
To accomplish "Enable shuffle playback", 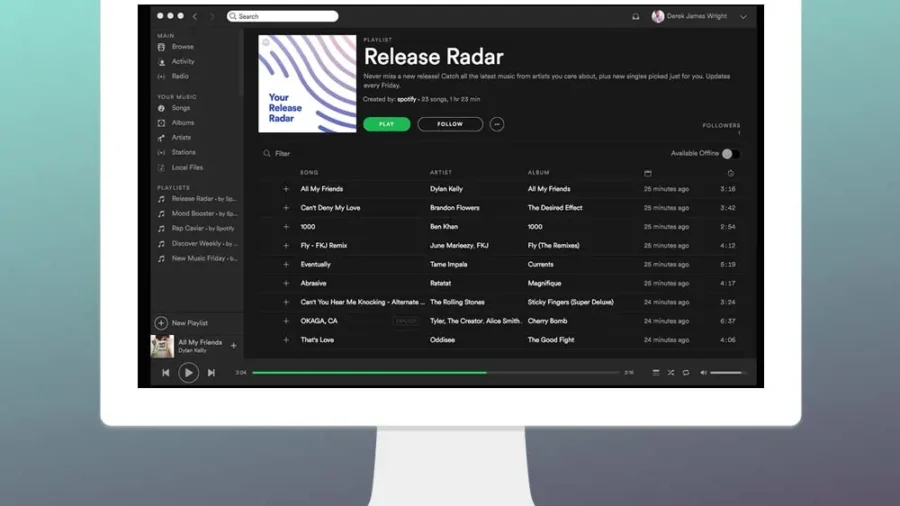I will tap(671, 373).
